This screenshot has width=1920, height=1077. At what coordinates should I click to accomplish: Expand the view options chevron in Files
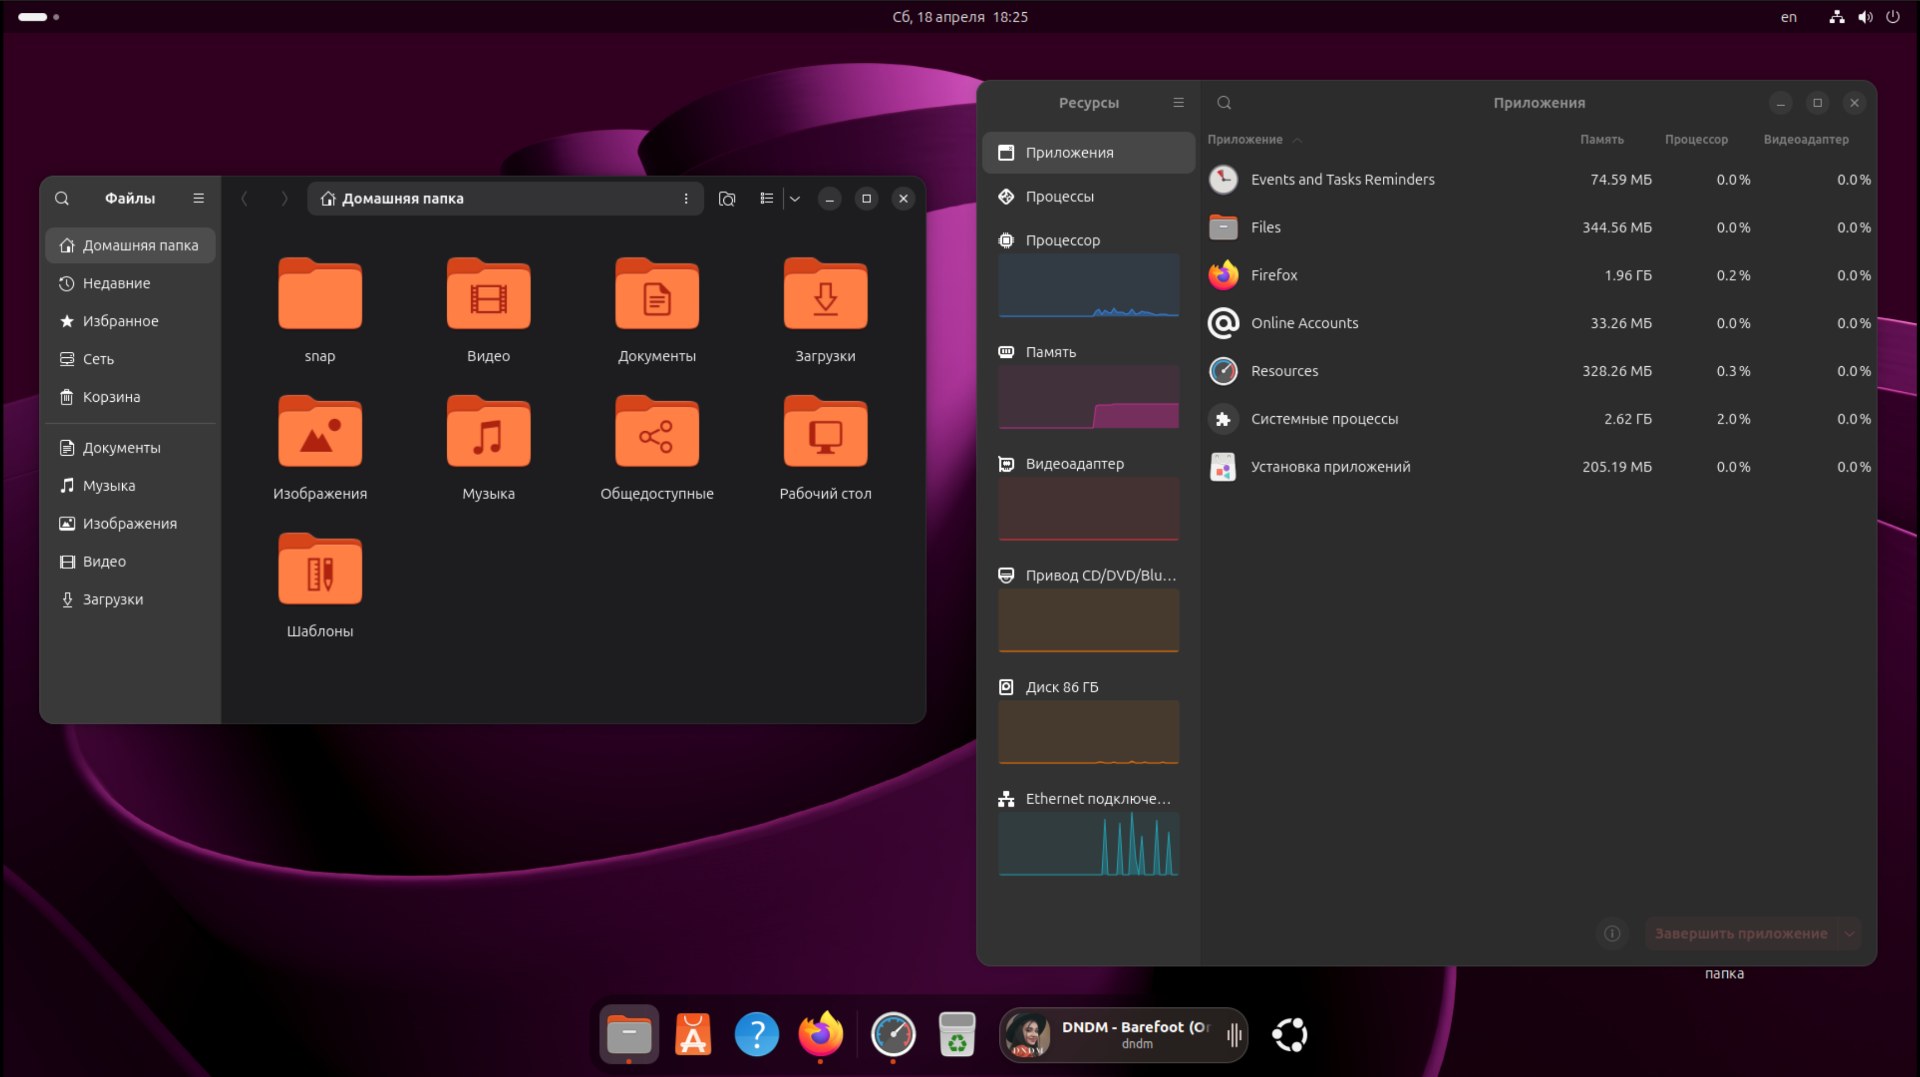coord(795,198)
